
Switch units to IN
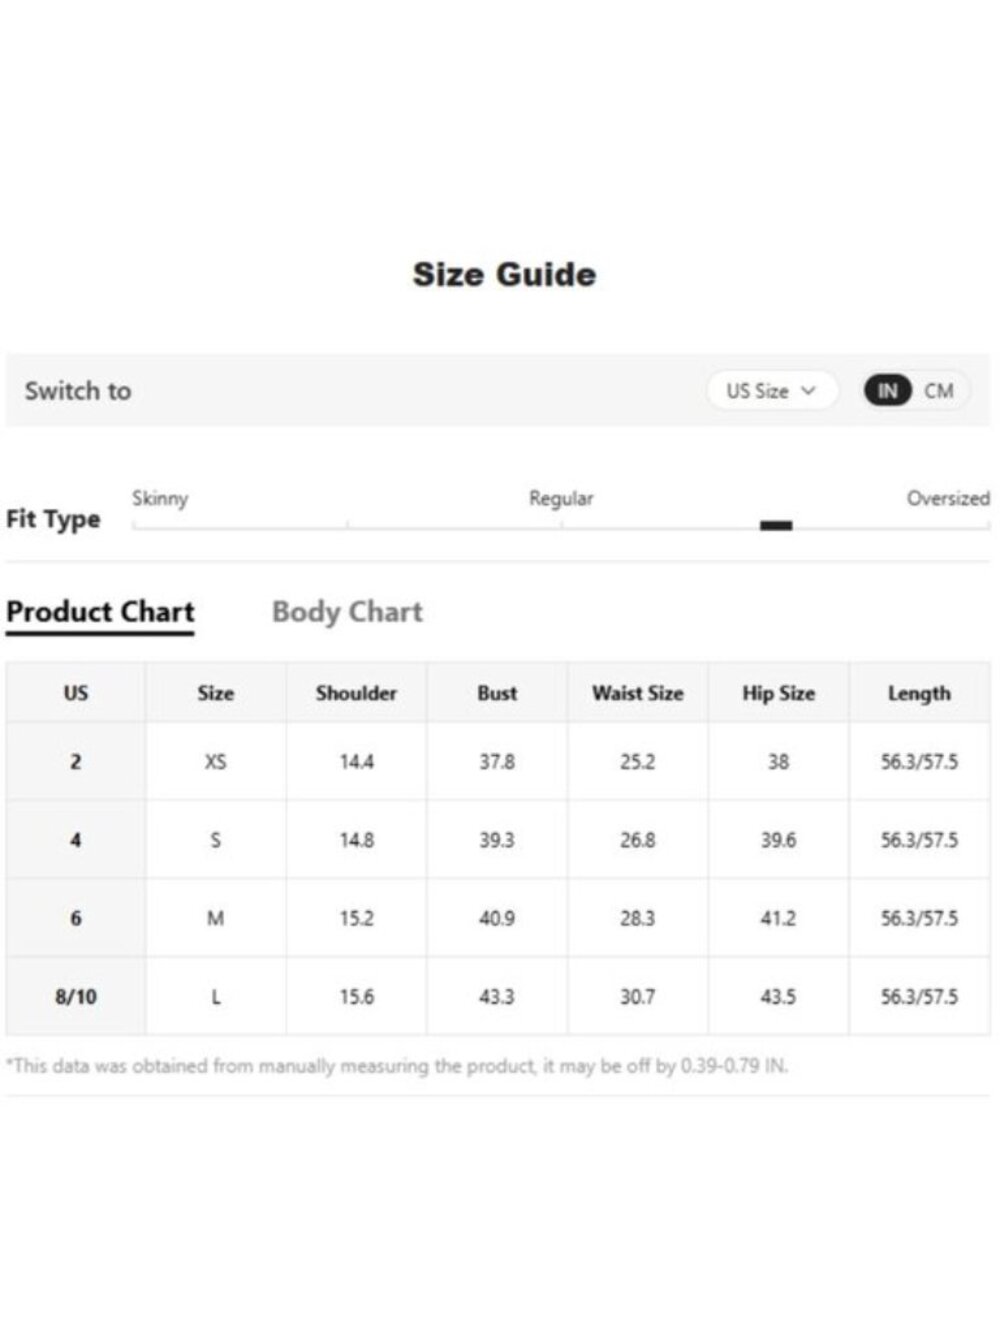coord(887,391)
